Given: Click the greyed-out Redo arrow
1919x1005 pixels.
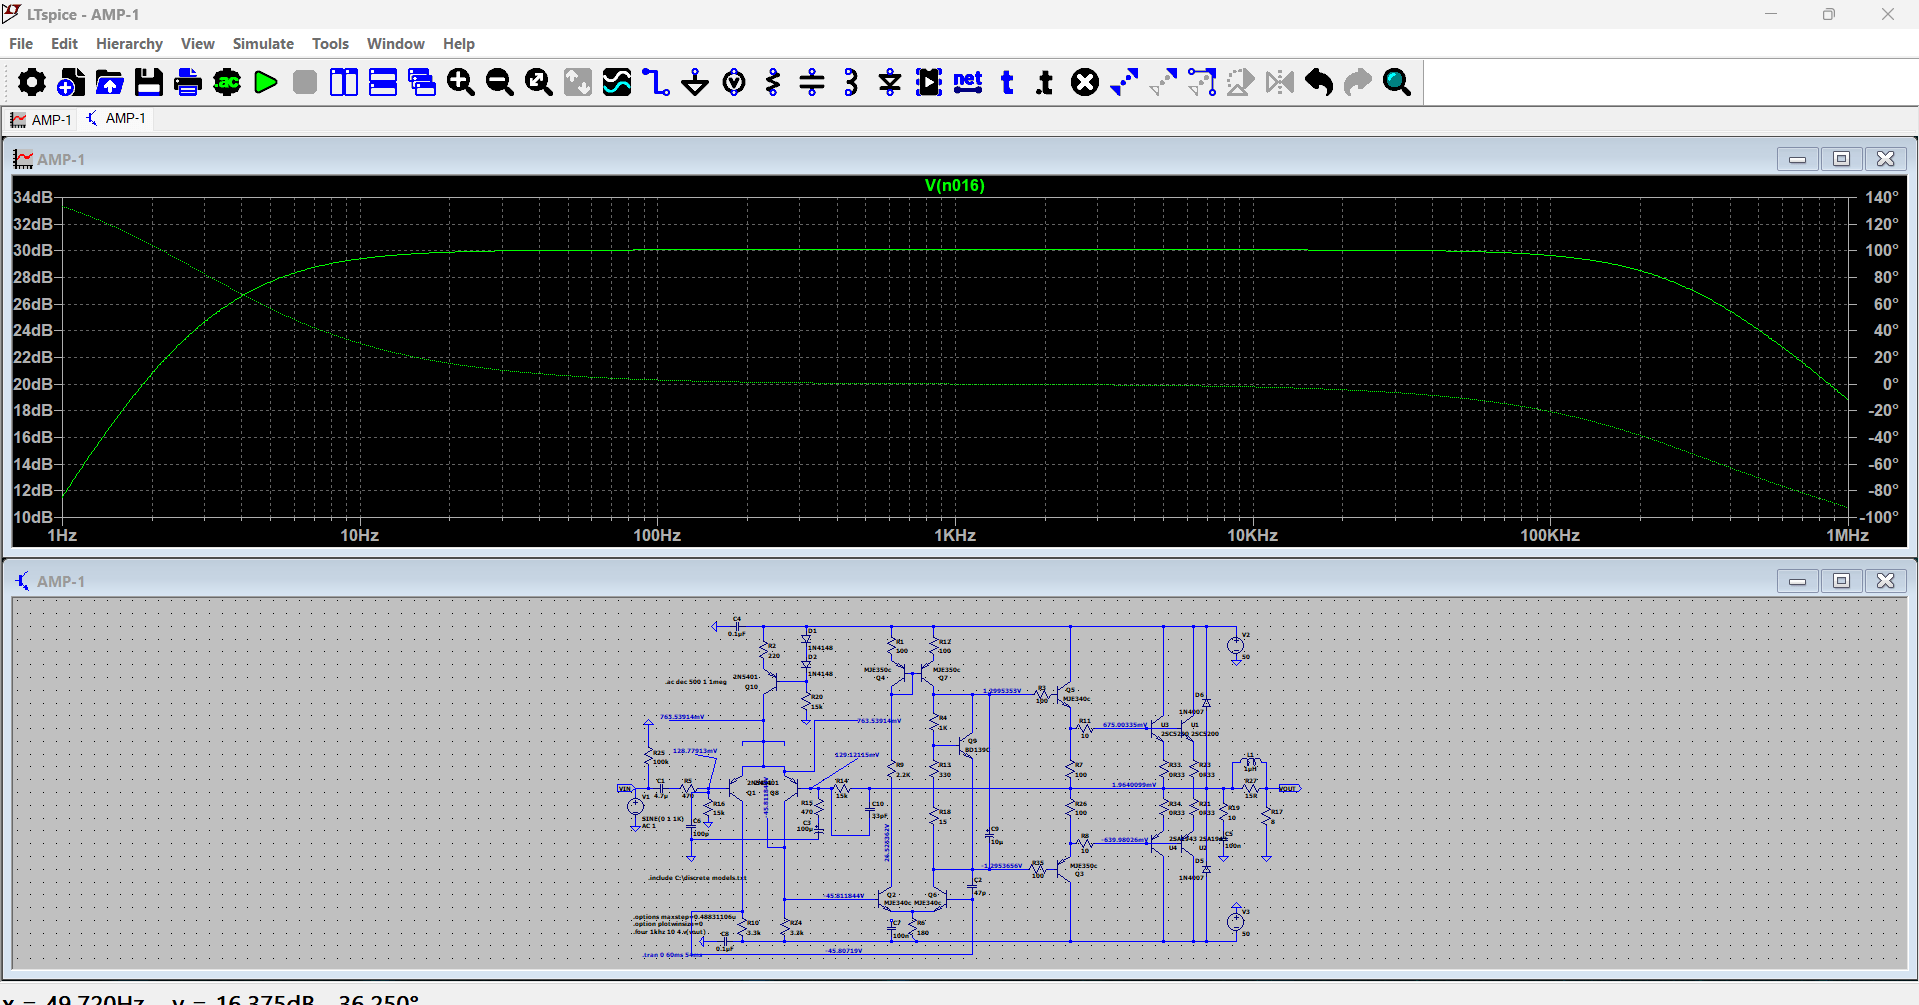Looking at the screenshot, I should [1358, 82].
